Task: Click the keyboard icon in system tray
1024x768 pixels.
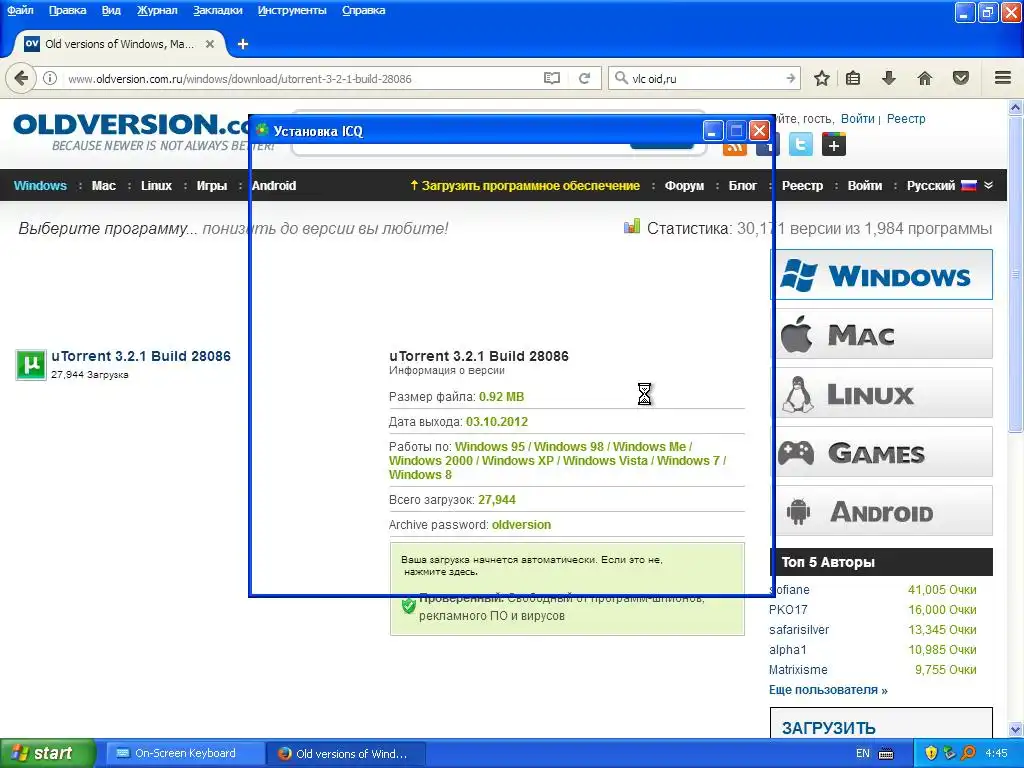Action: click(886, 754)
